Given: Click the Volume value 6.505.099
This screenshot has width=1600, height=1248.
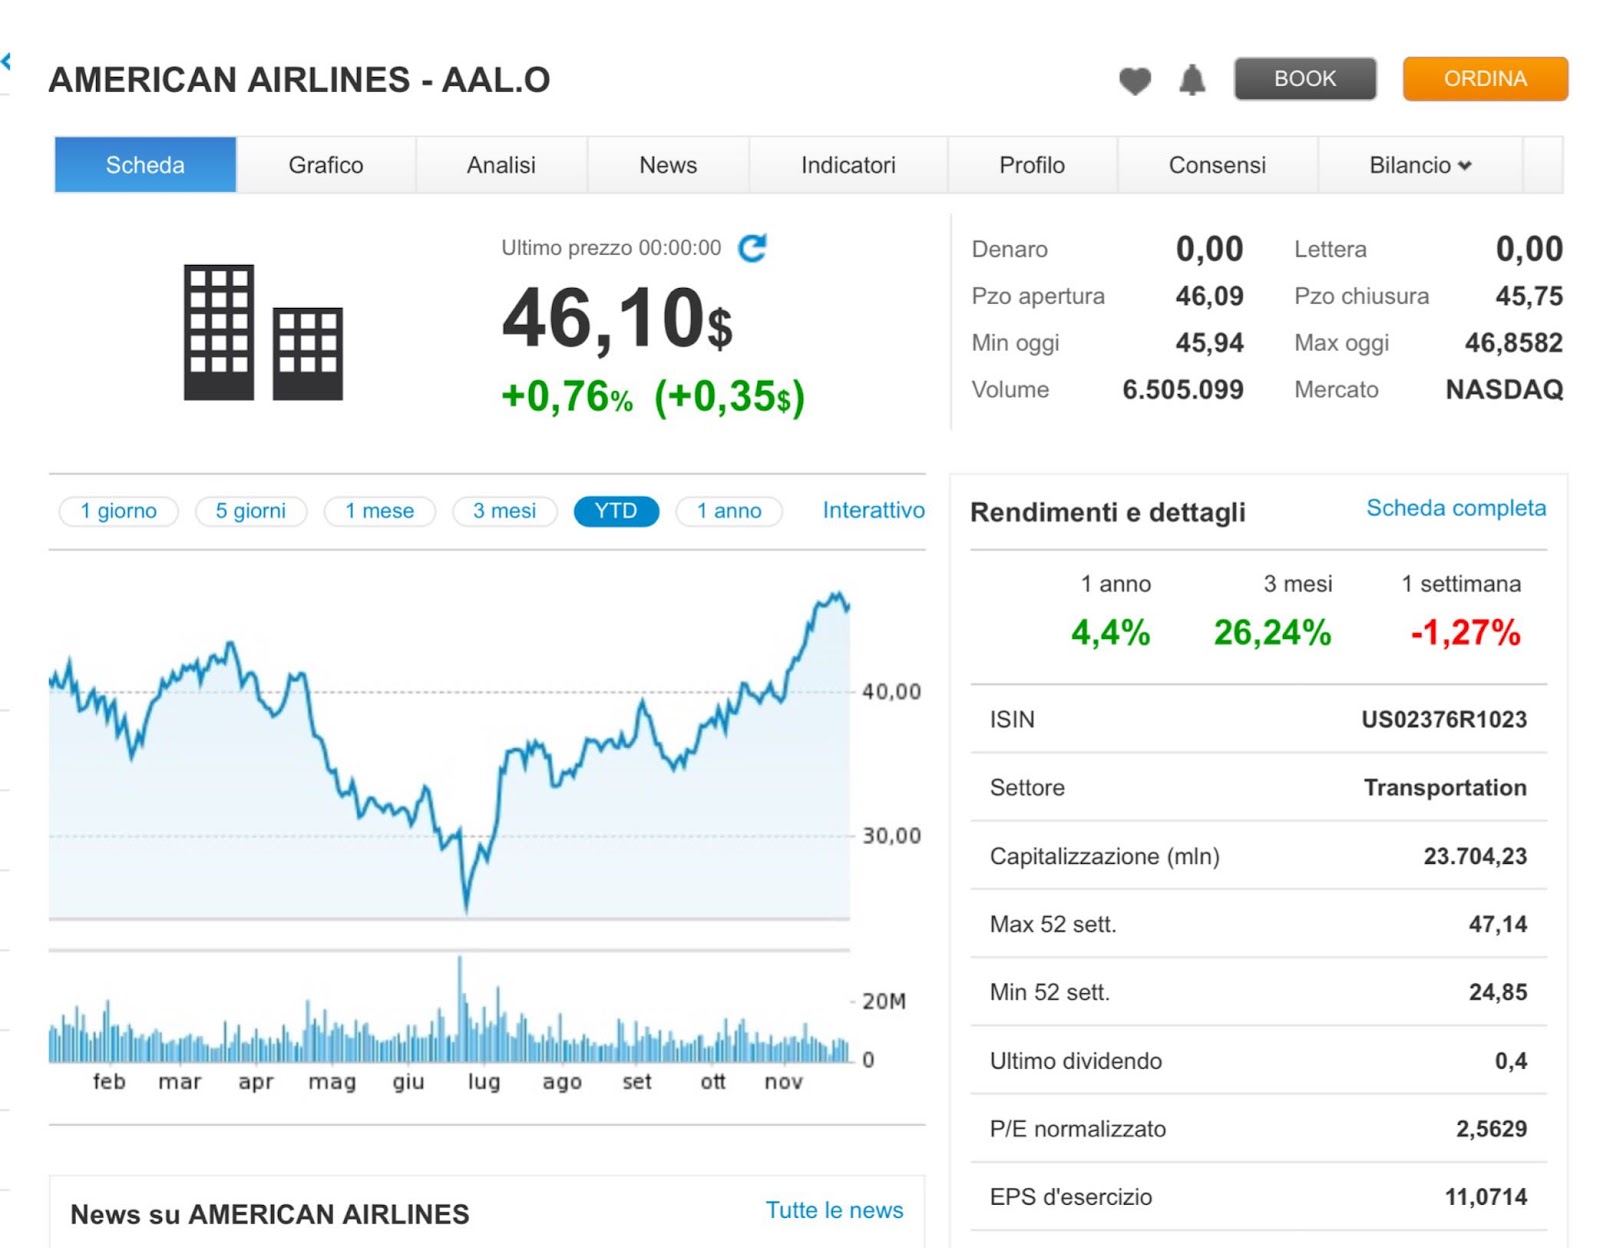Looking at the screenshot, I should 1183,390.
